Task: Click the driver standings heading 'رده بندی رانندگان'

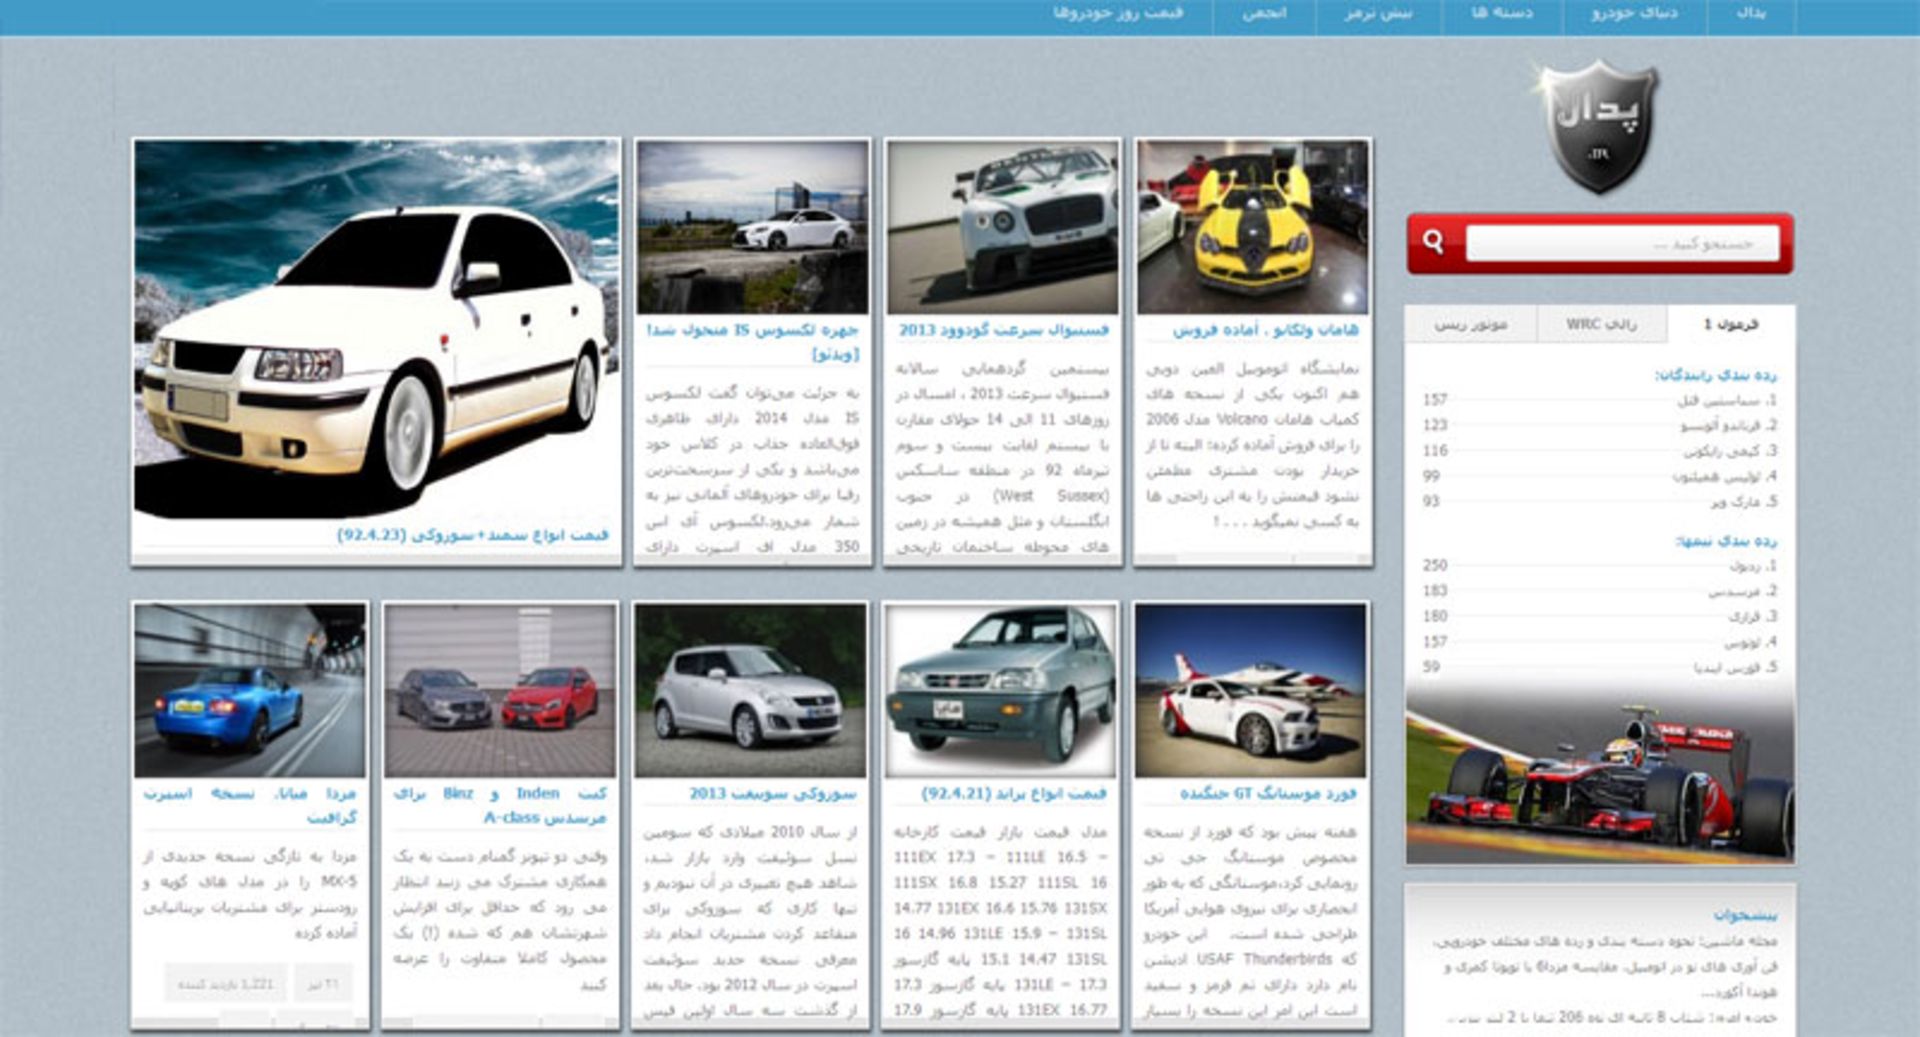Action: coord(1715,375)
